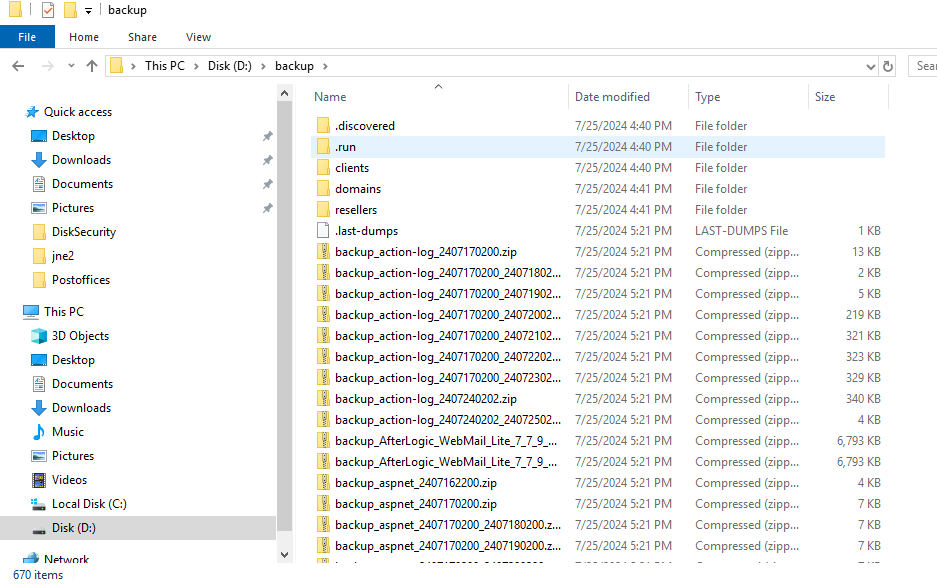This screenshot has height=585, width=937.
Task: Click the Up one level arrow
Action: [92, 66]
